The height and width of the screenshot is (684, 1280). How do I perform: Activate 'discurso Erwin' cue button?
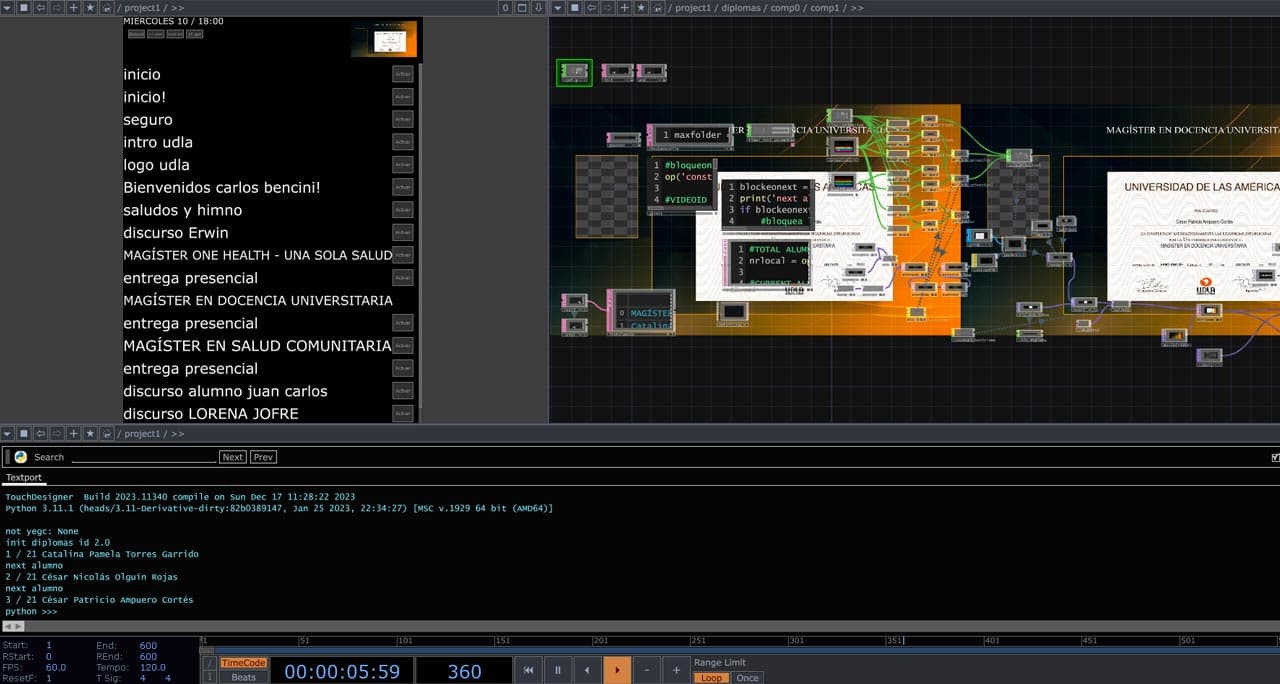[x=403, y=233]
